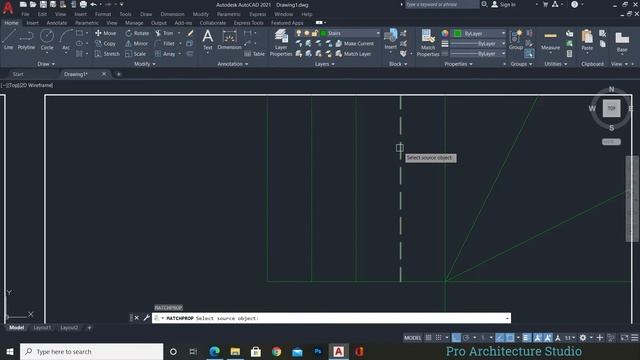This screenshot has height=360, width=640.
Task: Expand the Properties panel
Action: click(458, 64)
